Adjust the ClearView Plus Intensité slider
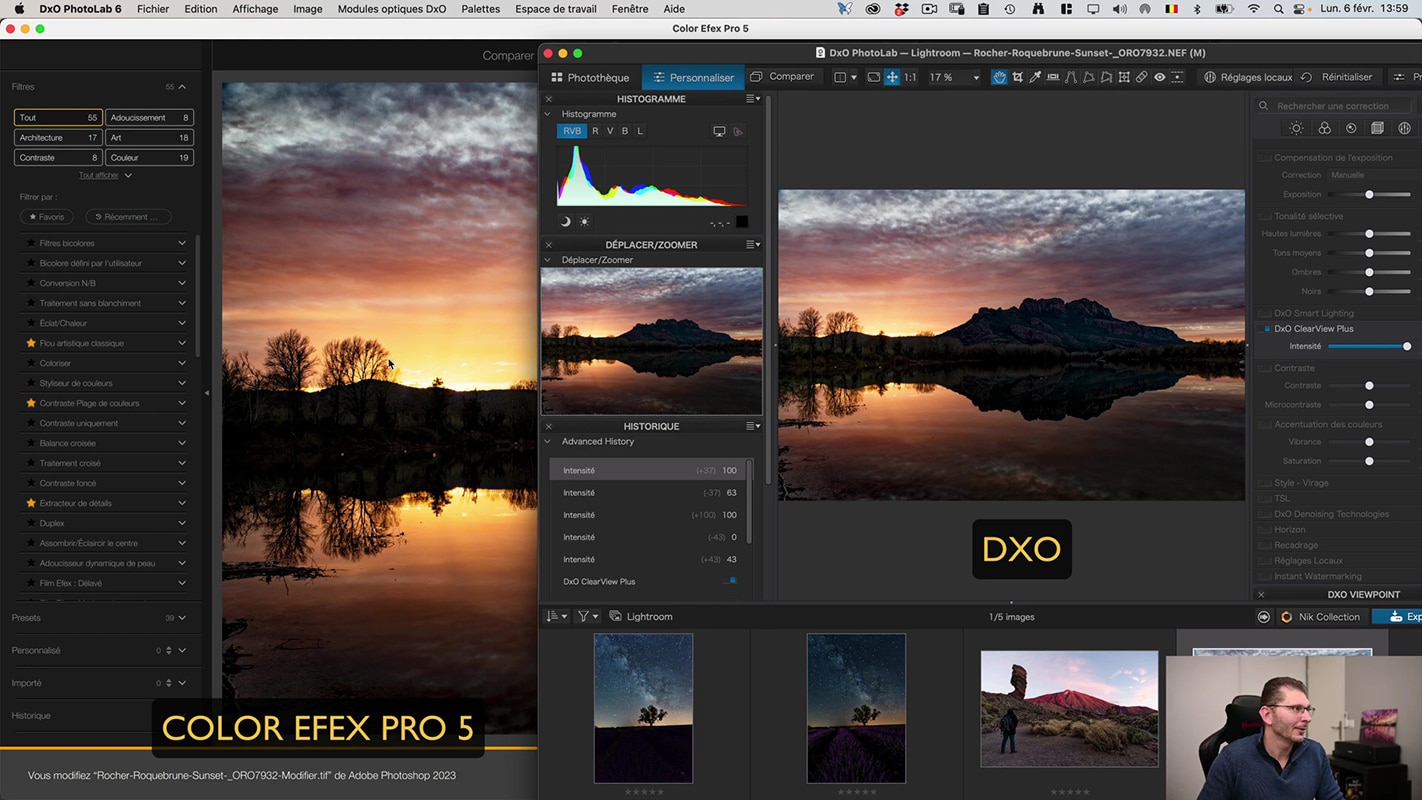1422x800 pixels. click(x=1369, y=346)
